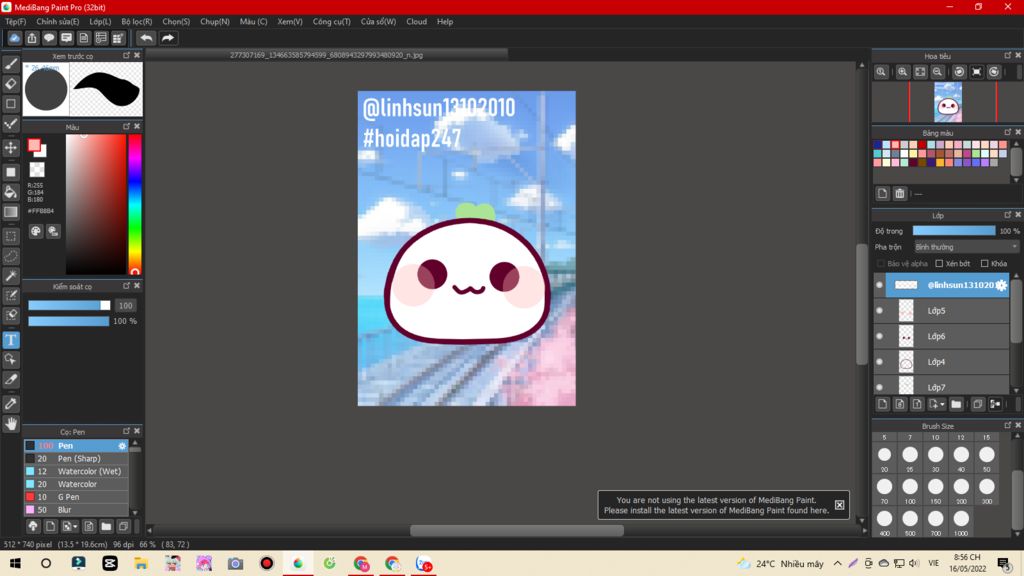Delete selected palette color with trash icon
Image resolution: width=1024 pixels, height=576 pixels.
tap(900, 193)
